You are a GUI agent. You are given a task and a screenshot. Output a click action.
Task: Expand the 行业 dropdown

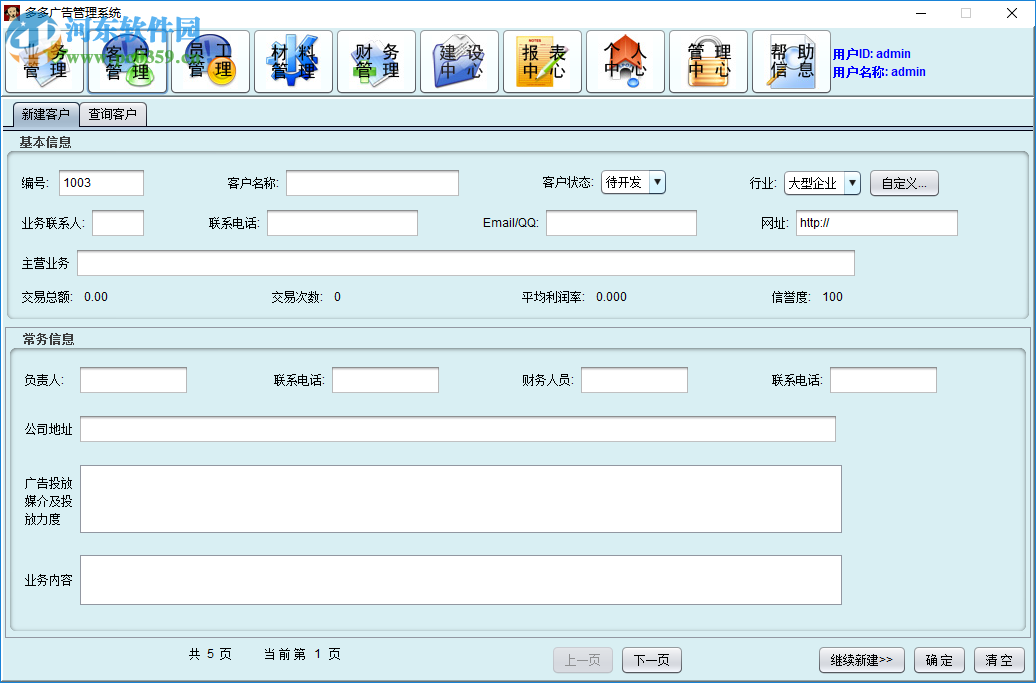pyautogui.click(x=851, y=182)
